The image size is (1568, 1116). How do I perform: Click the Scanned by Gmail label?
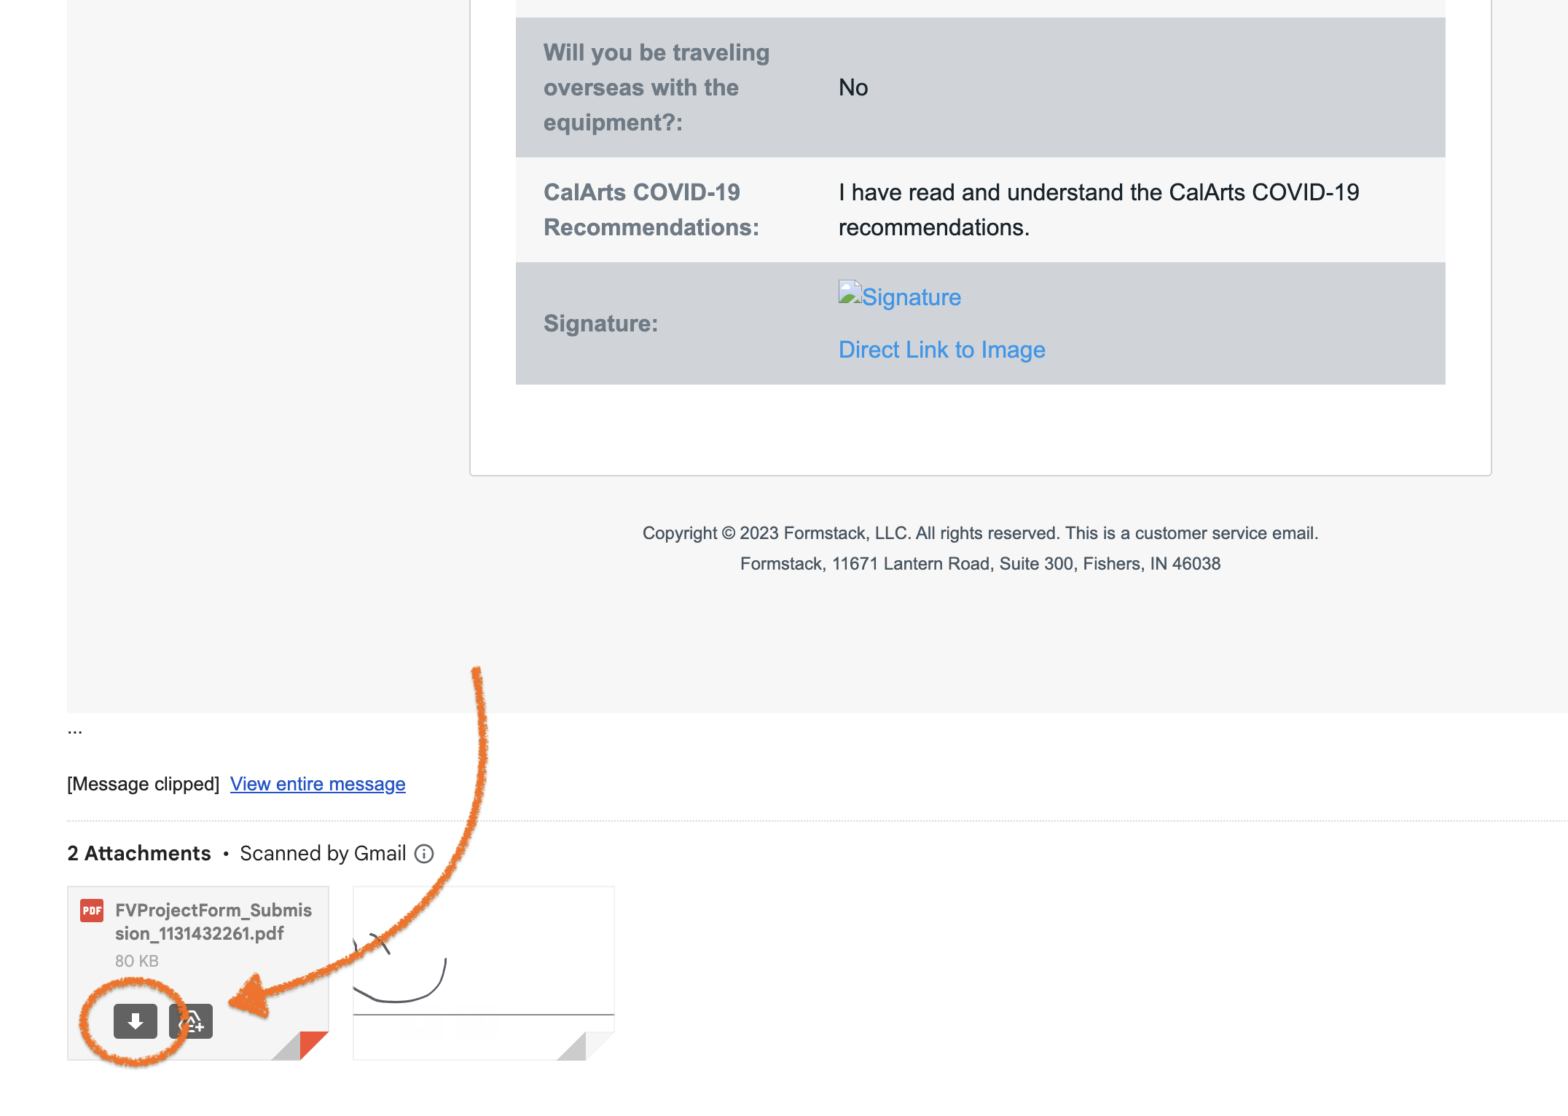point(322,854)
